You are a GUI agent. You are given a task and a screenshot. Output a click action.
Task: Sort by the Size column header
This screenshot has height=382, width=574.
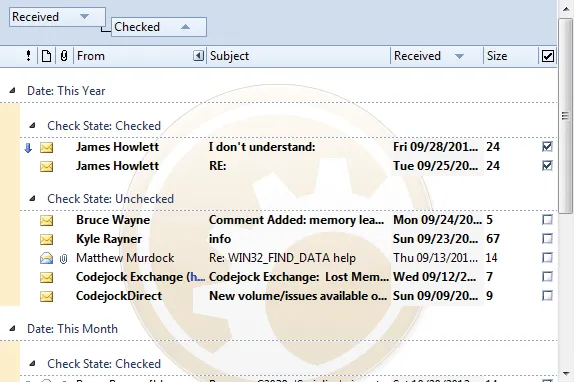click(511, 56)
